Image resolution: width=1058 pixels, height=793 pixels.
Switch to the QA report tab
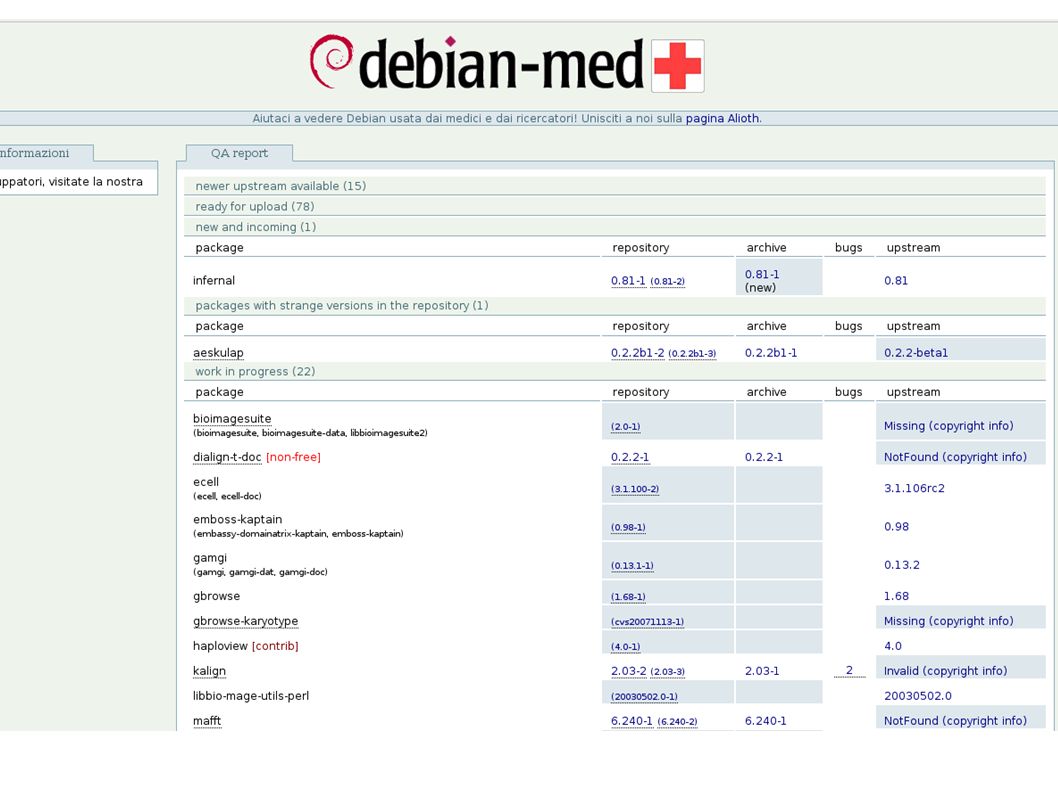(x=239, y=153)
